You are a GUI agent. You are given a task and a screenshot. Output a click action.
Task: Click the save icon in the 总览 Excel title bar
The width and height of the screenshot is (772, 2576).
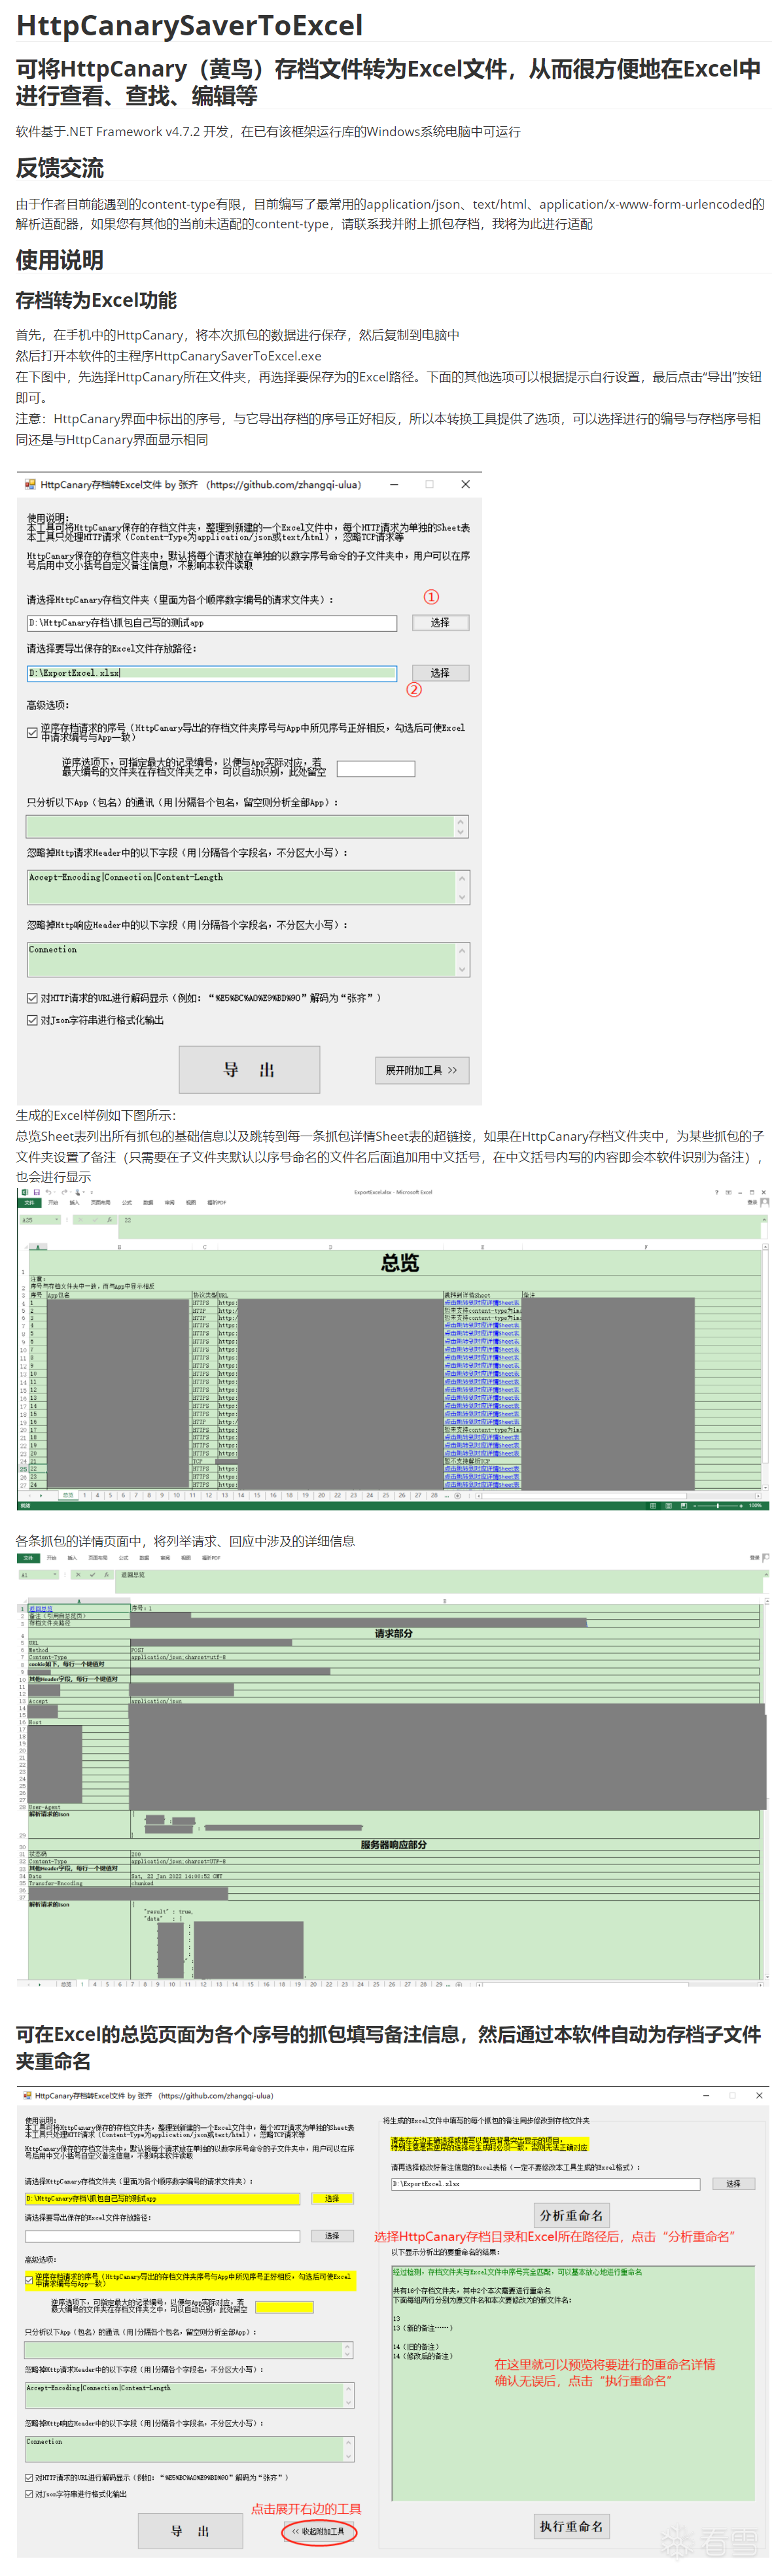coord(36,1192)
